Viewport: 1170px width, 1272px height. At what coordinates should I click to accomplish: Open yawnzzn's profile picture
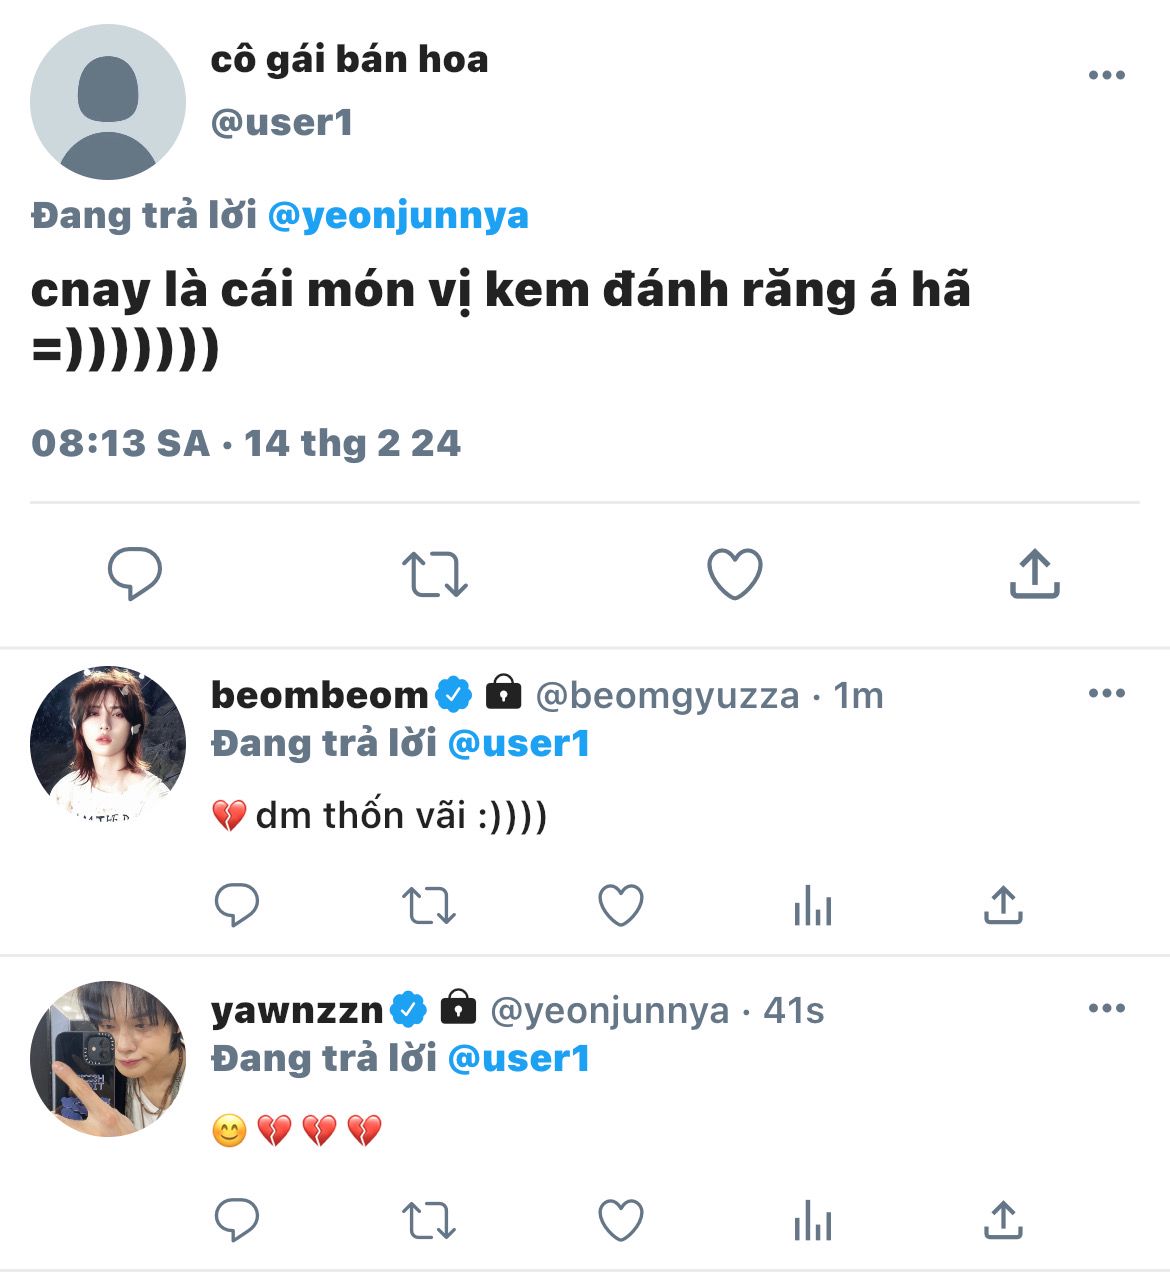pyautogui.click(x=108, y=1058)
